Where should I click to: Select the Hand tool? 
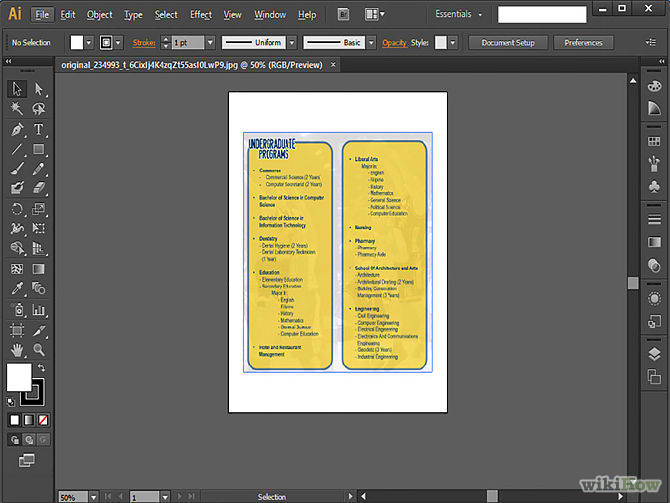coord(17,350)
